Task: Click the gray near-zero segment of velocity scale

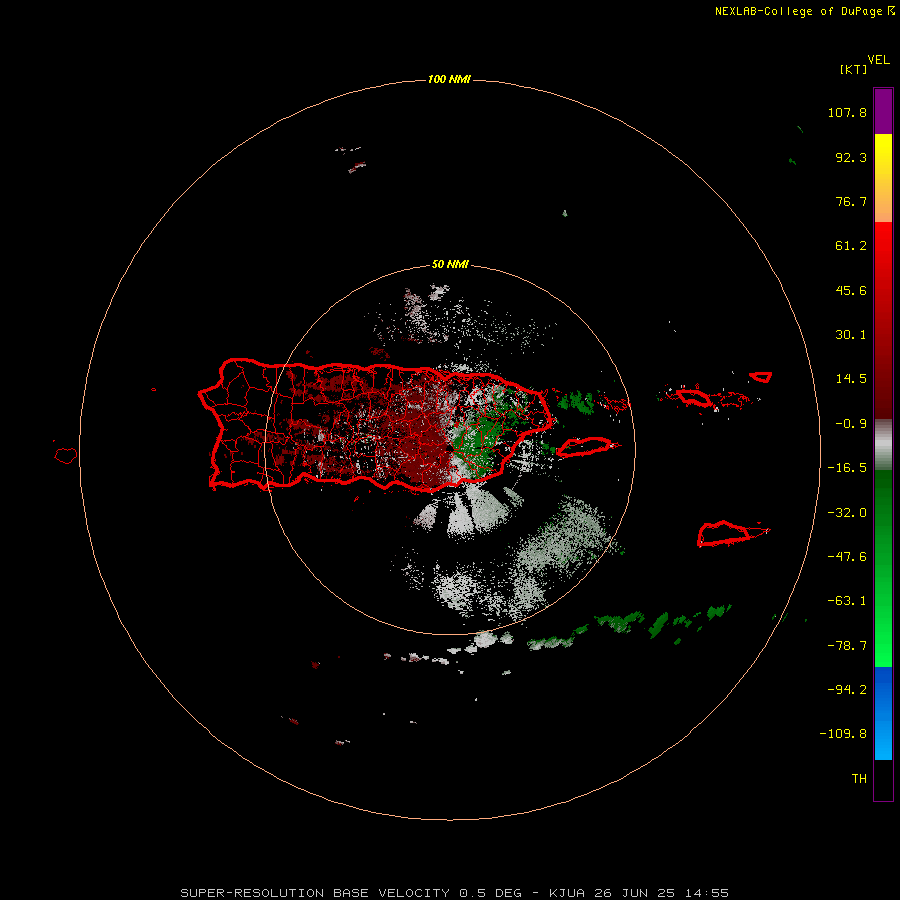Action: pos(883,445)
